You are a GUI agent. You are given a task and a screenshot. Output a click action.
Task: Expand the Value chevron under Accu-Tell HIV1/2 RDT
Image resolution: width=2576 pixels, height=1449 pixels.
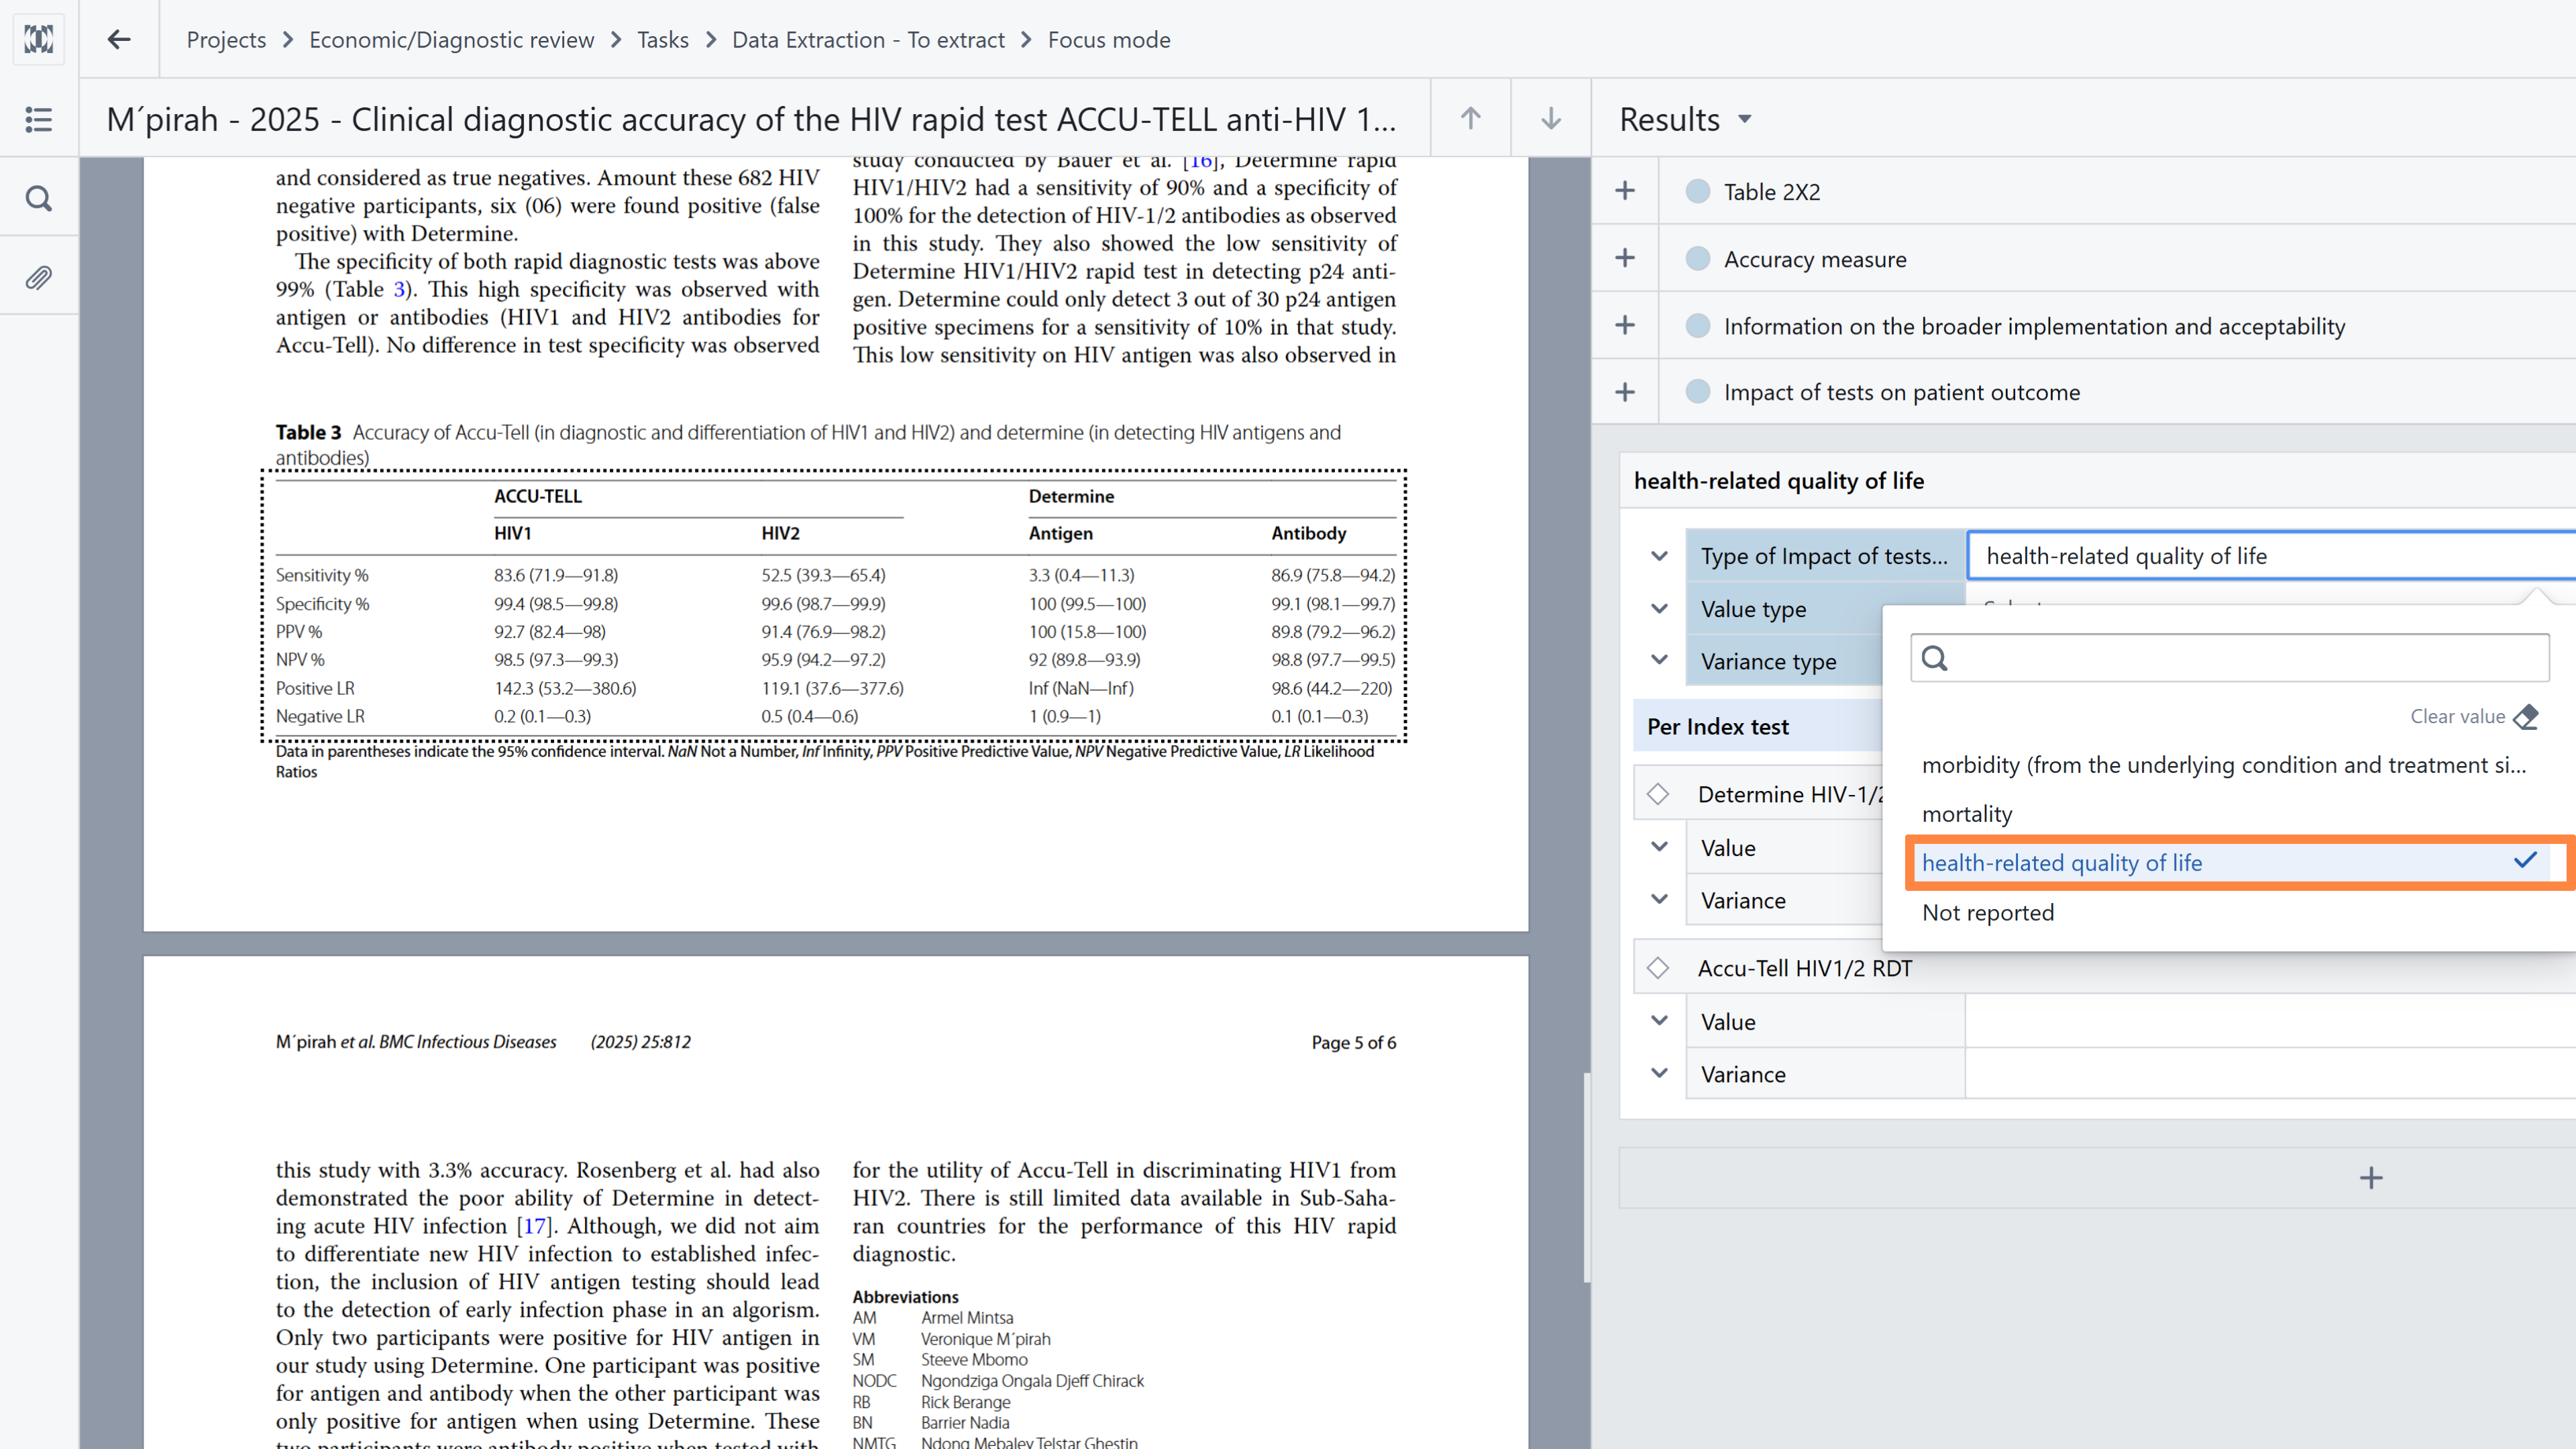(1659, 1021)
